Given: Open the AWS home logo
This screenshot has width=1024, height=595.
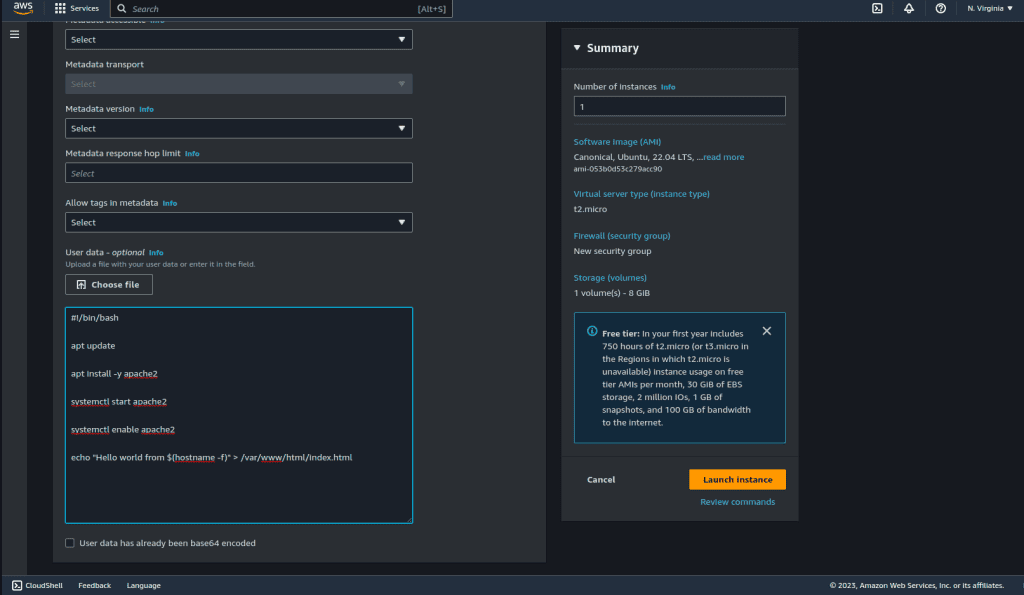Looking at the screenshot, I should [x=23, y=8].
